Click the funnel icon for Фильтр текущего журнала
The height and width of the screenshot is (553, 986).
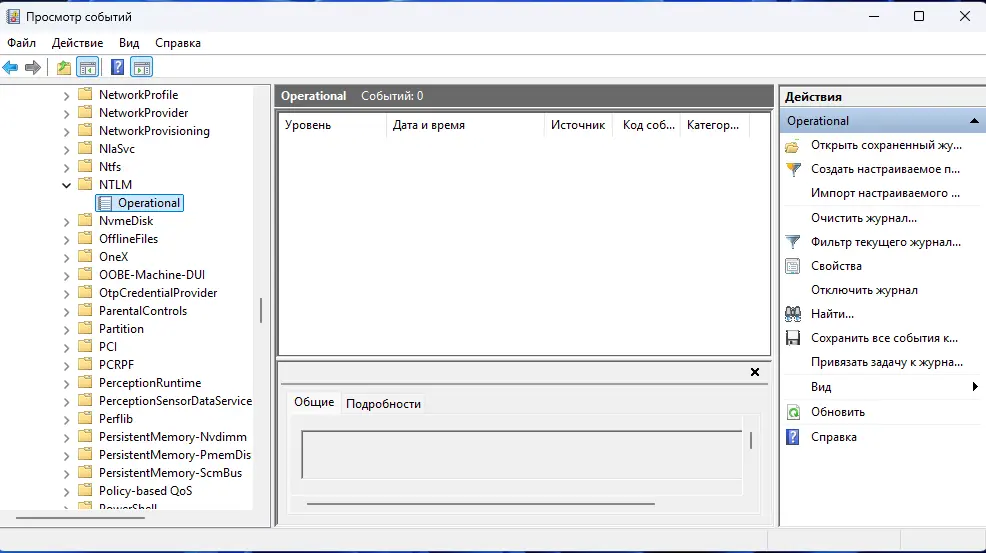coord(793,242)
